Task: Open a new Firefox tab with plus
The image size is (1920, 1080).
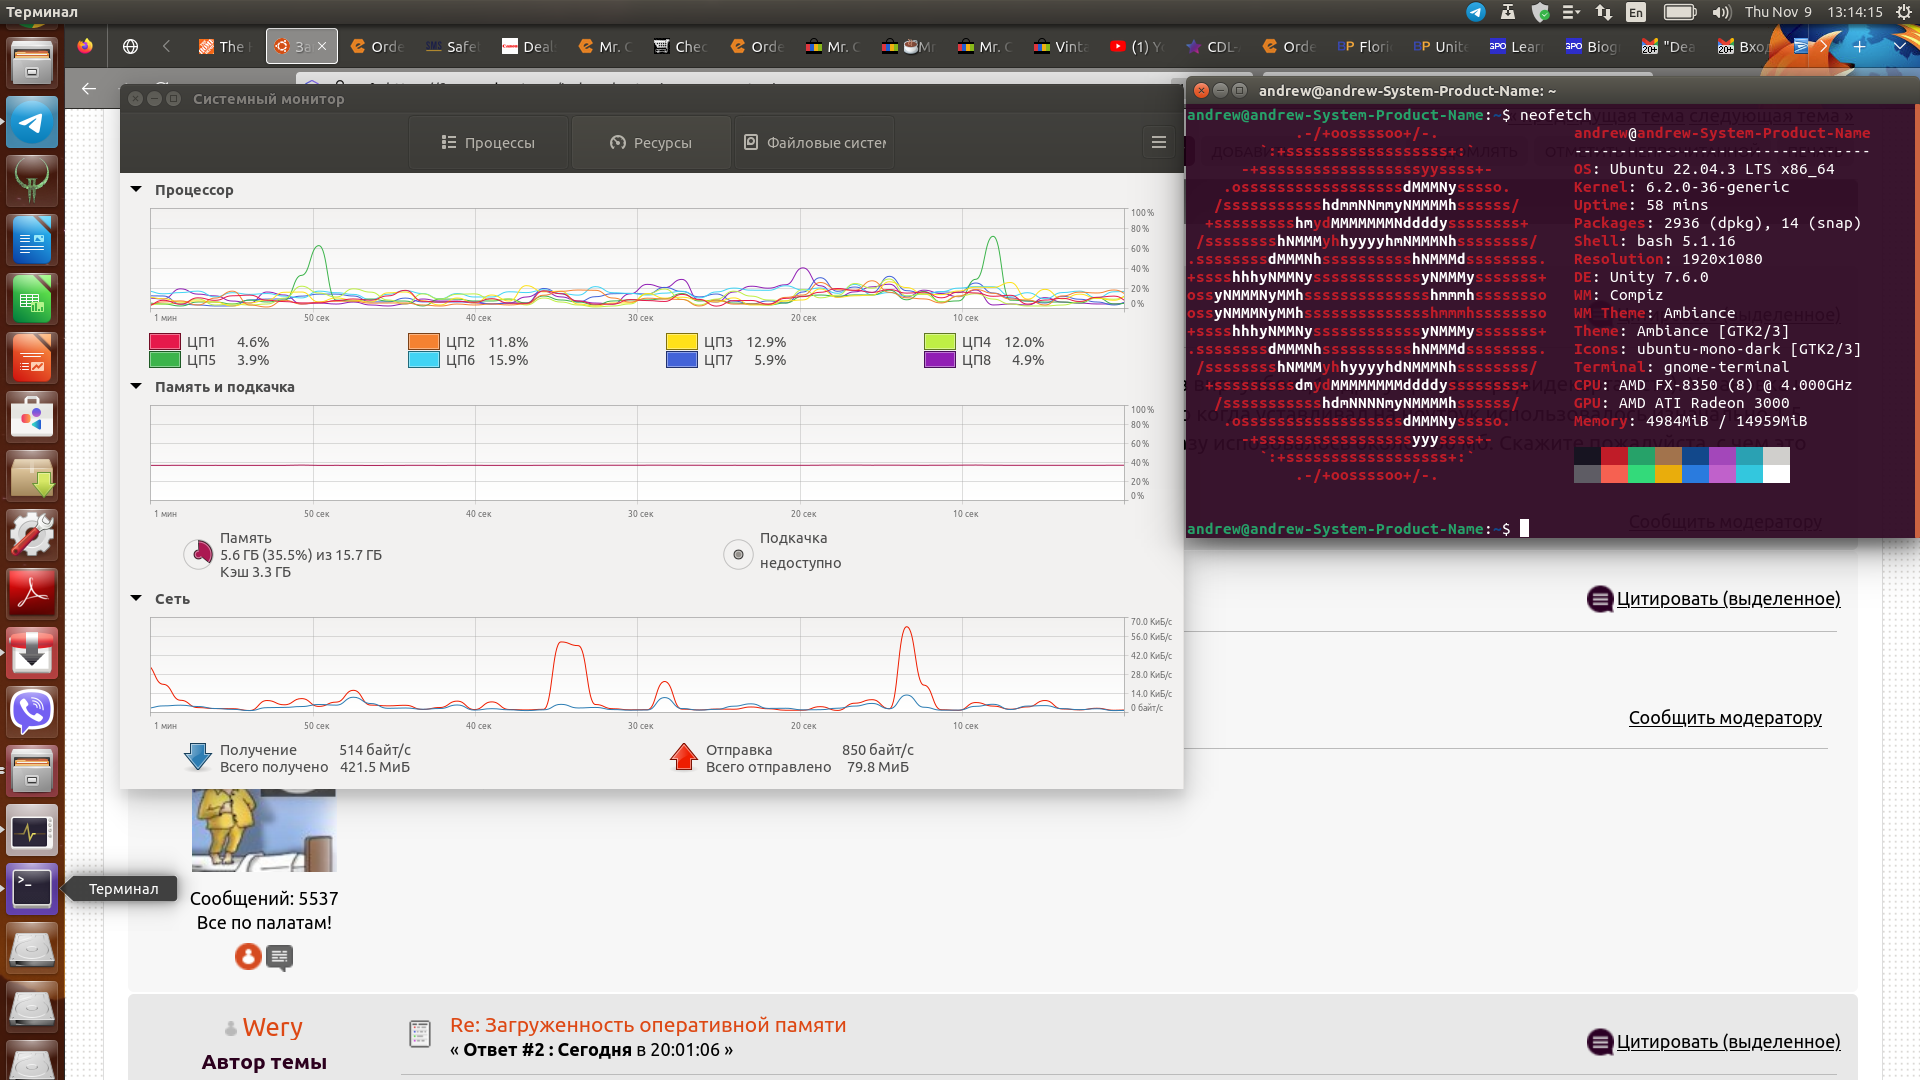Action: click(1859, 46)
